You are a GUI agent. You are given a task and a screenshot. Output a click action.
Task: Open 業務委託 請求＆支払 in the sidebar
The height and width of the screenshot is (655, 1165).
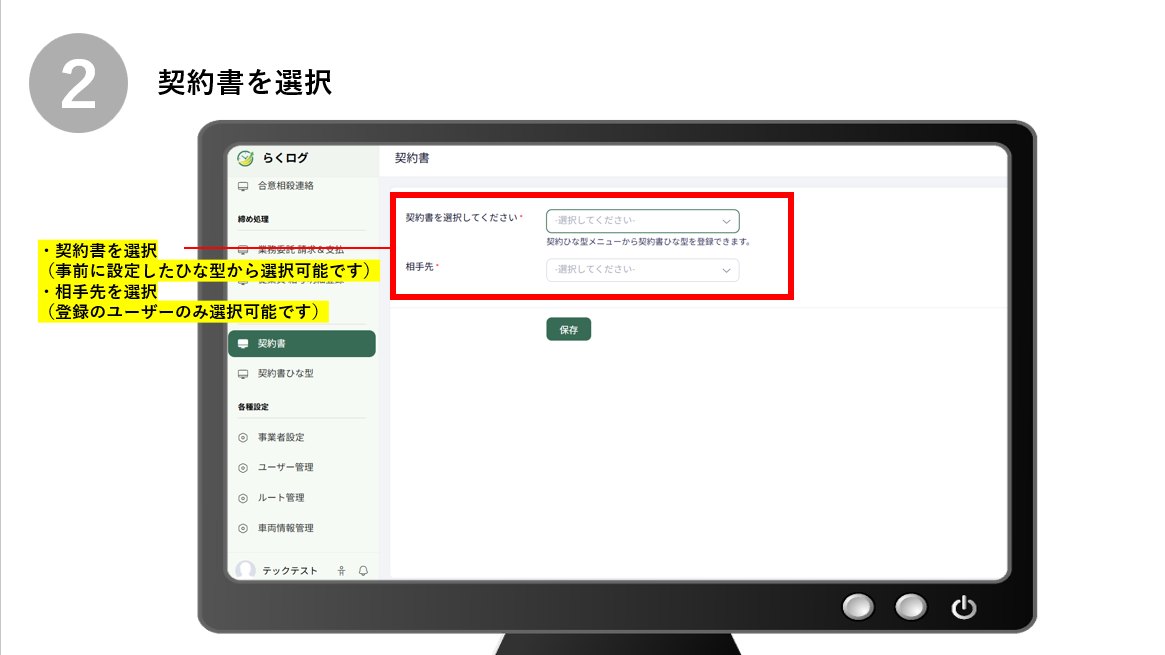[x=300, y=249]
